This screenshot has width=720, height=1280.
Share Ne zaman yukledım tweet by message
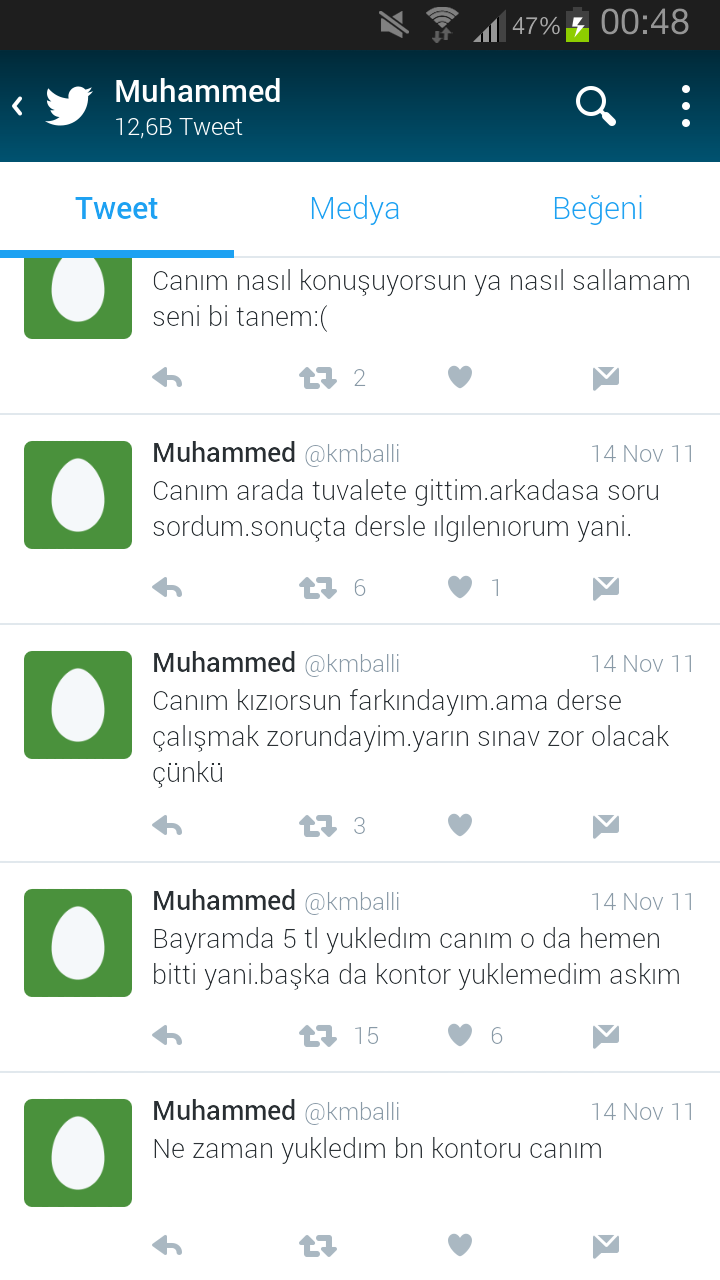click(605, 1246)
